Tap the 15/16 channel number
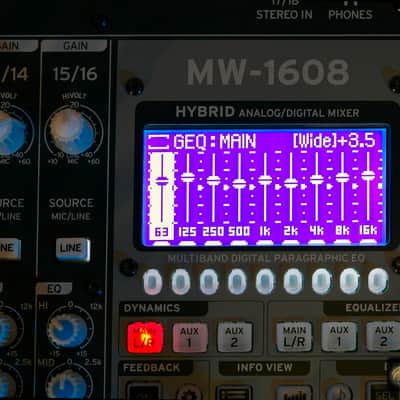Screen dimensions: 400x400 coord(75,74)
